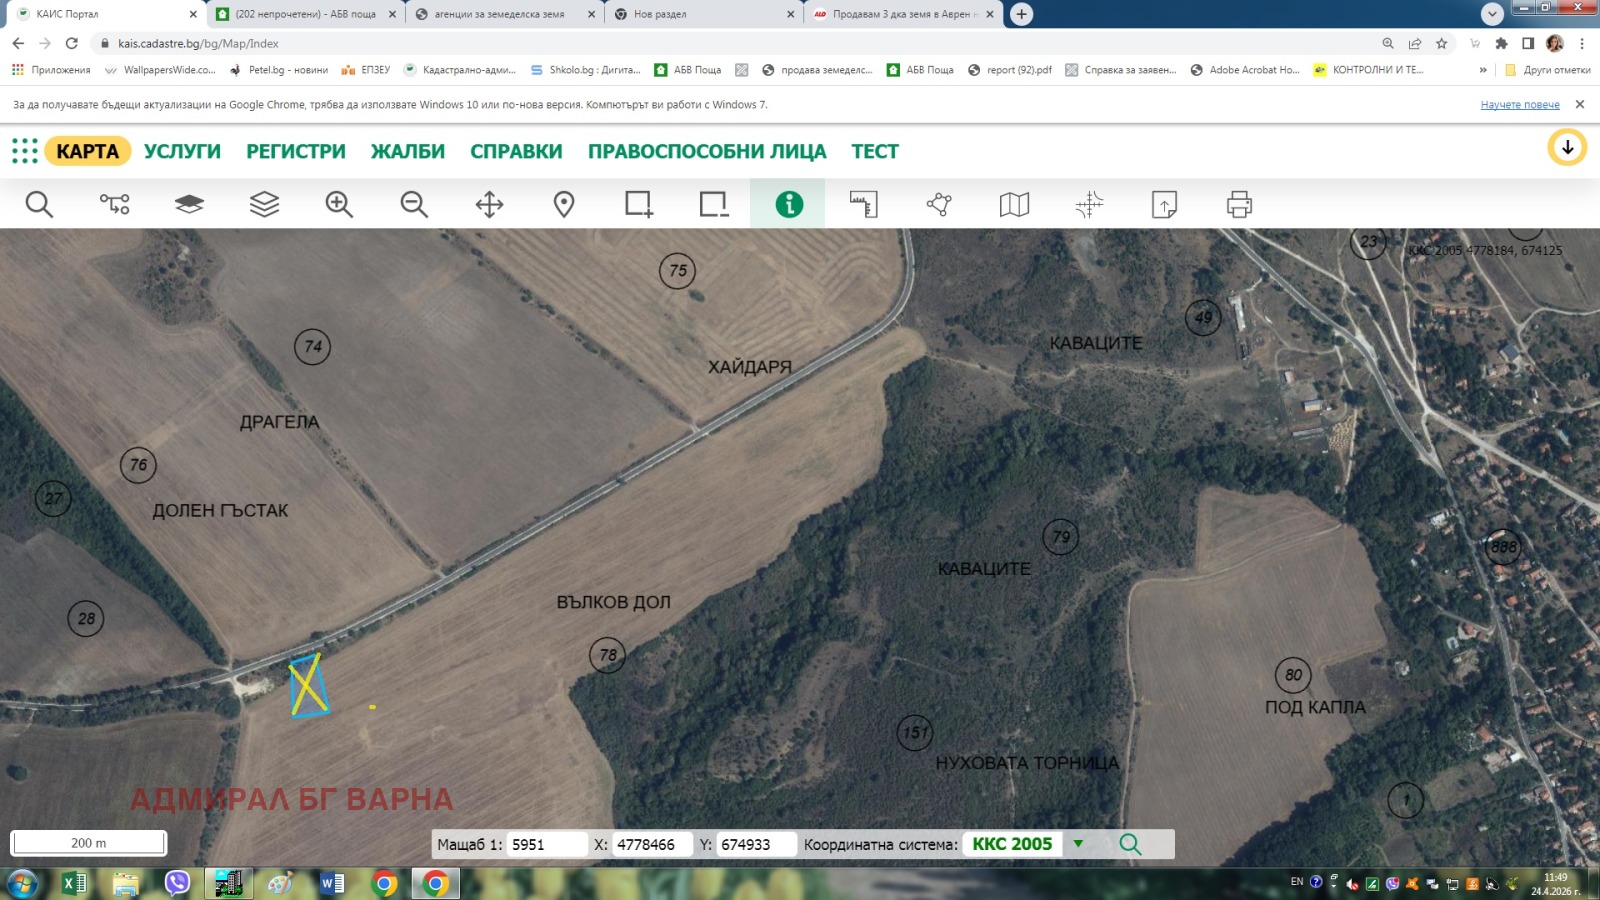Click the yellow circle download arrow
The width and height of the screenshot is (1600, 900).
coord(1567,147)
